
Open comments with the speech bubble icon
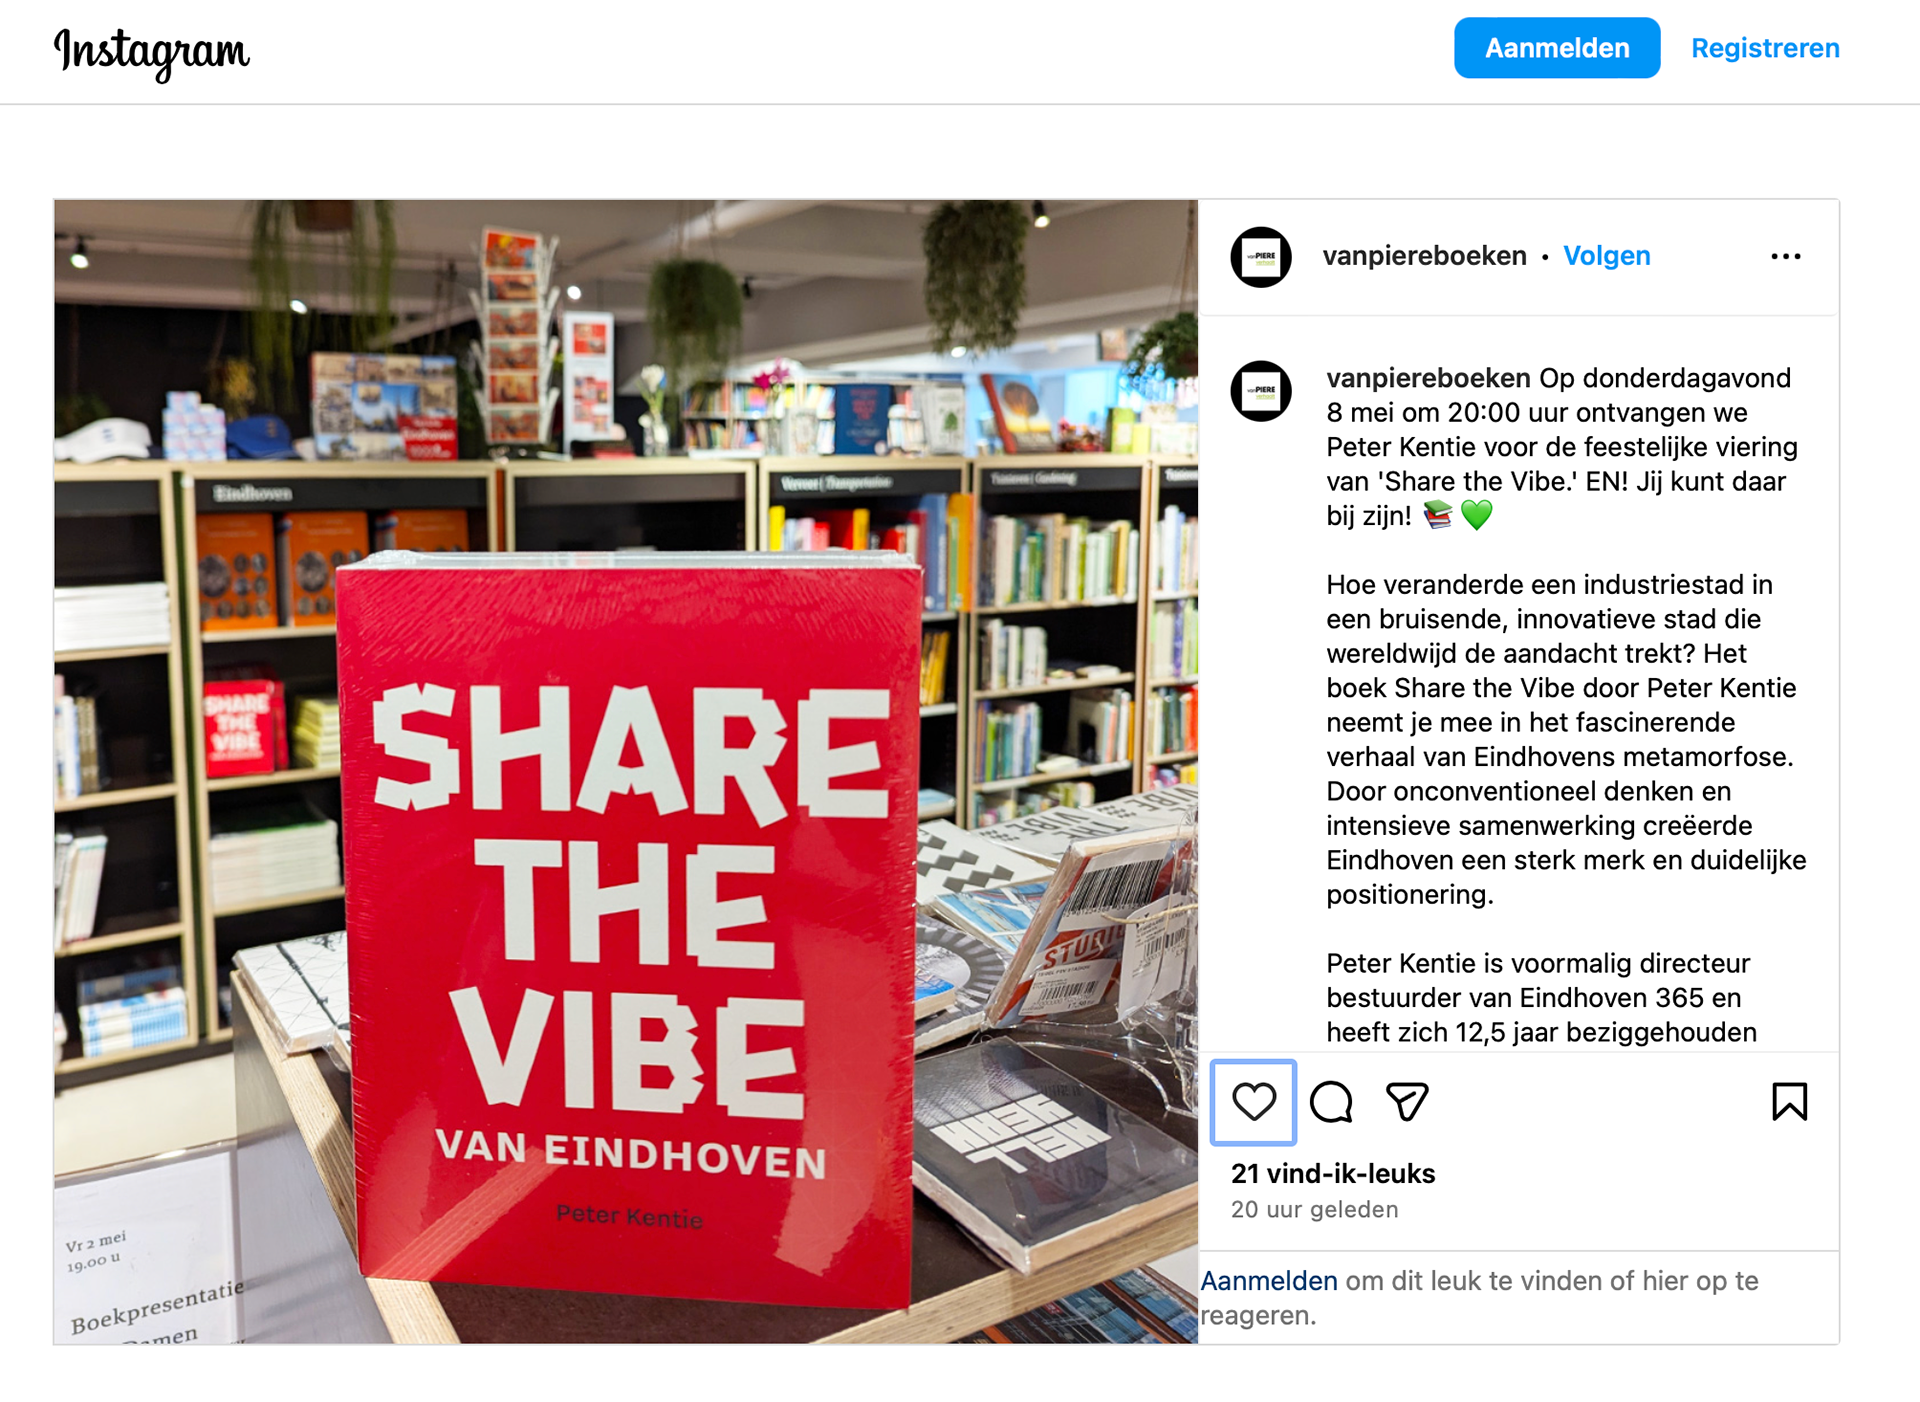(x=1331, y=1102)
